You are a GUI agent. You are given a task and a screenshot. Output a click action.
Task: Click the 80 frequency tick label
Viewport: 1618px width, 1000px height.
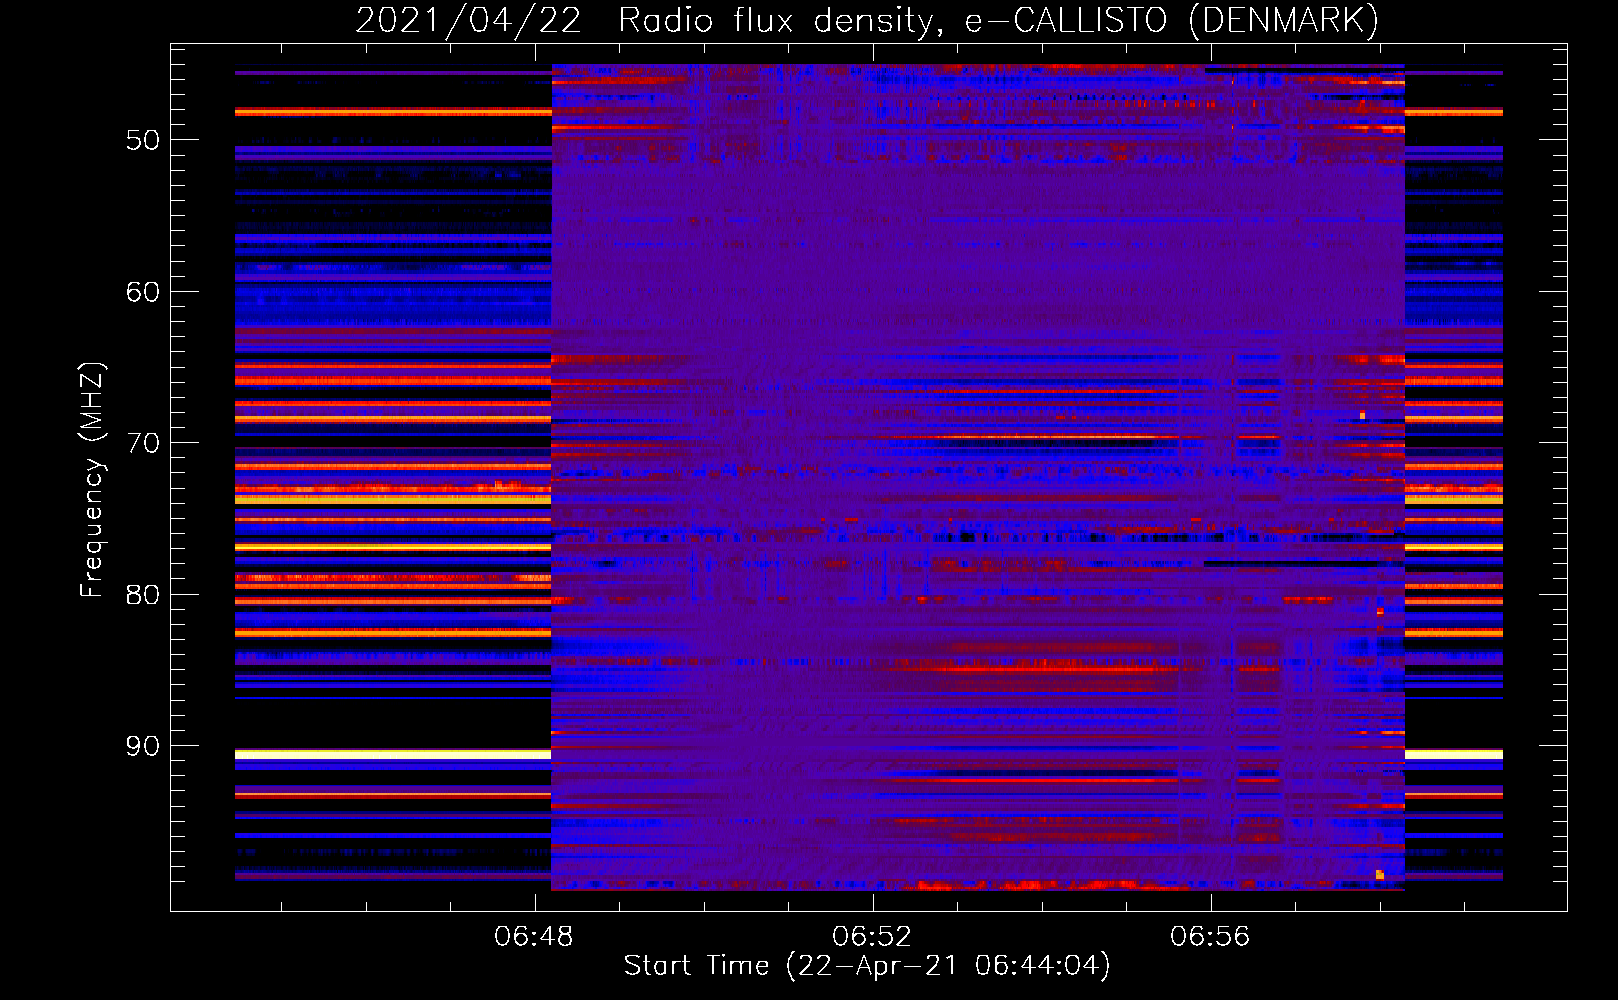[x=143, y=595]
